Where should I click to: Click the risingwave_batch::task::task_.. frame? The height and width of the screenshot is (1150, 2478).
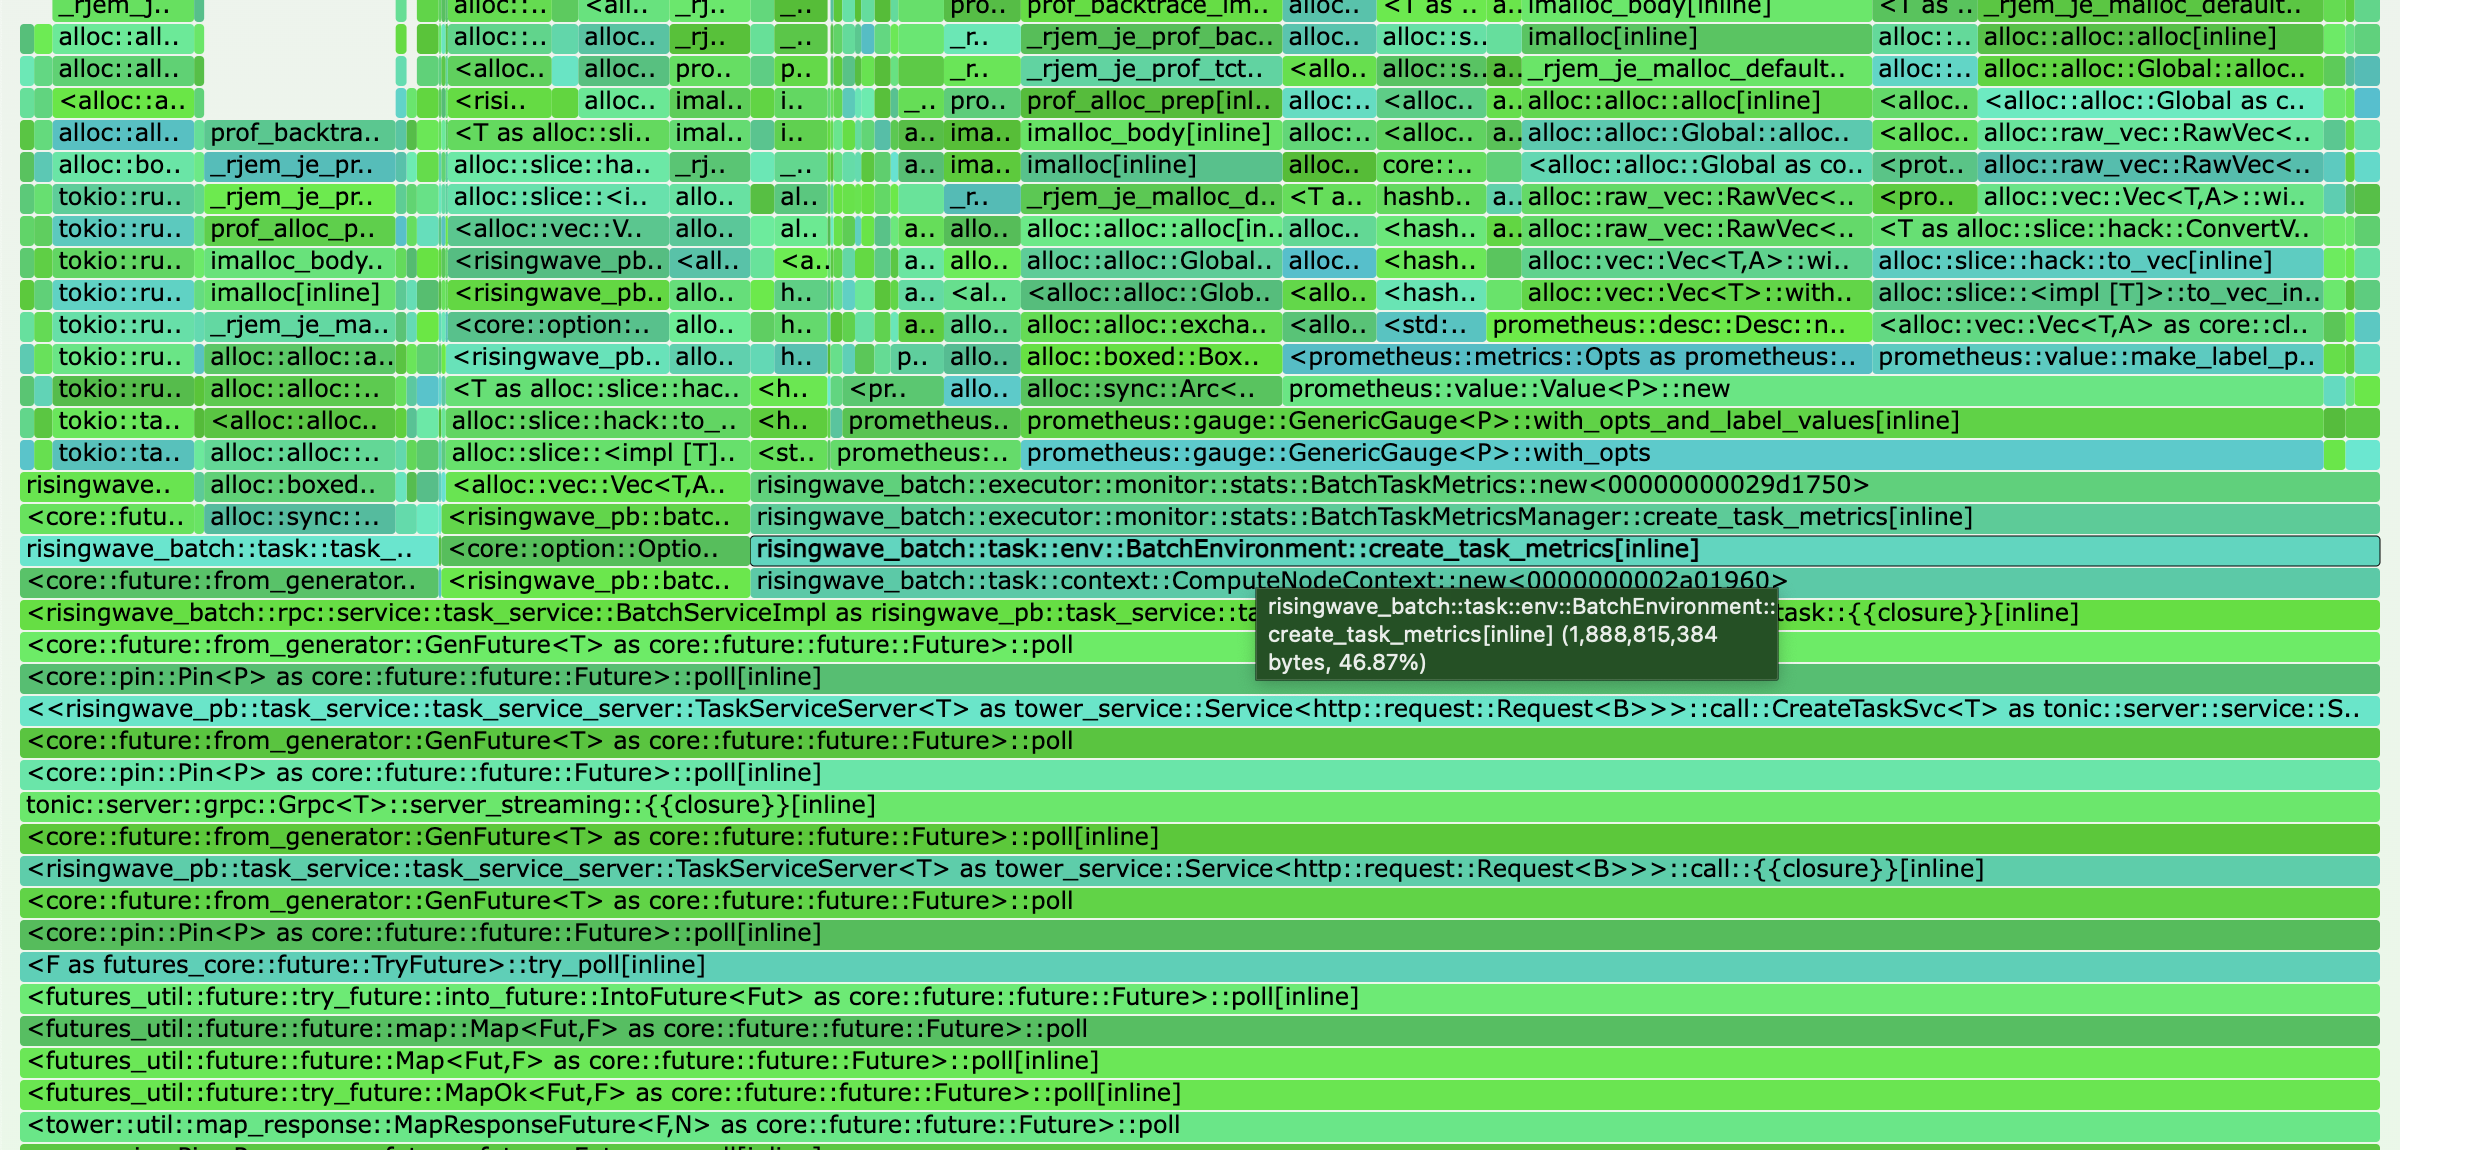click(x=228, y=550)
